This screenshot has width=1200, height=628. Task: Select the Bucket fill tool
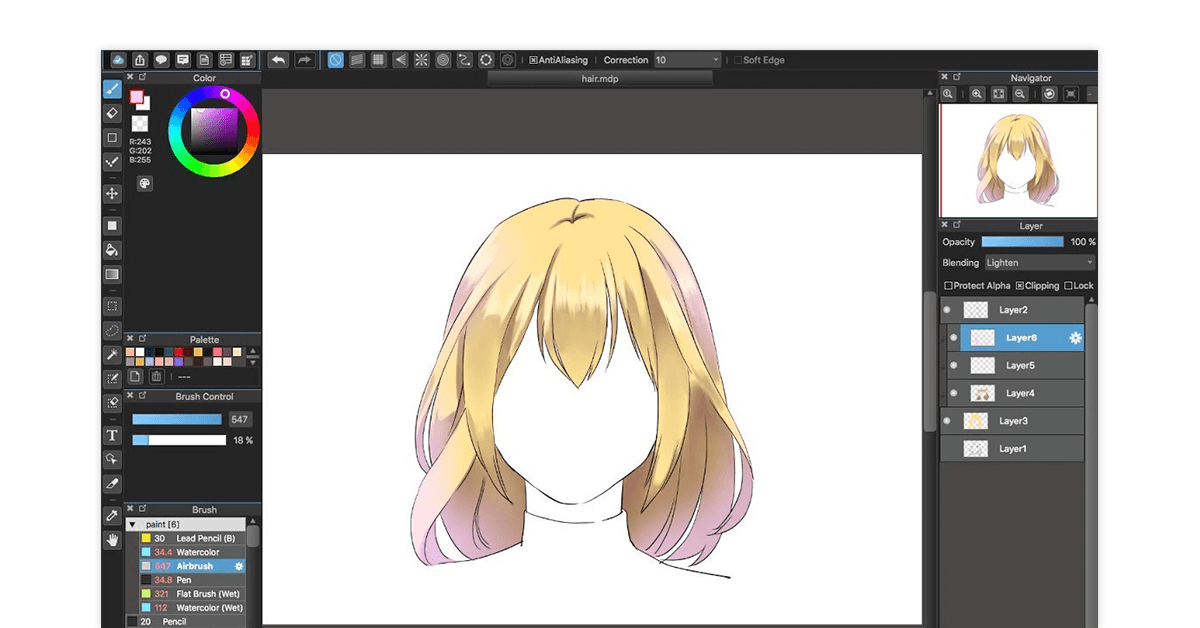(113, 250)
